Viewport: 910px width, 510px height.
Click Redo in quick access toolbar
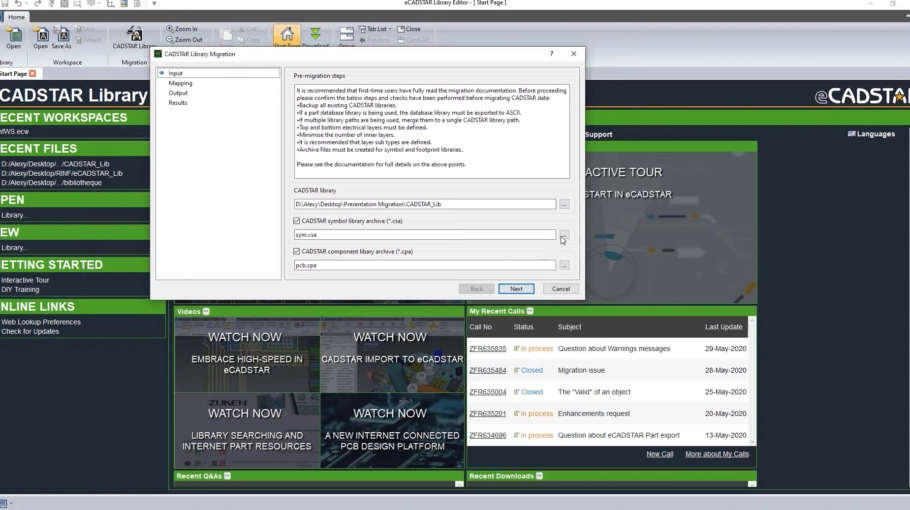tap(37, 3)
